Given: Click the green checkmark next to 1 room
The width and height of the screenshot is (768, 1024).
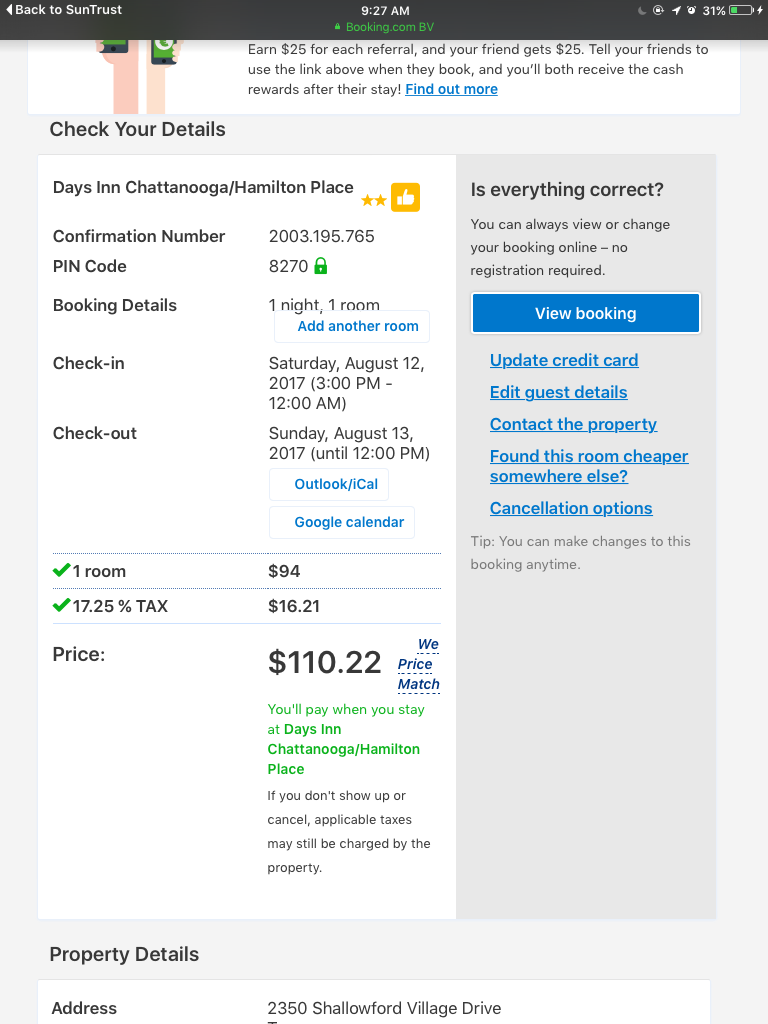Looking at the screenshot, I should 61,570.
